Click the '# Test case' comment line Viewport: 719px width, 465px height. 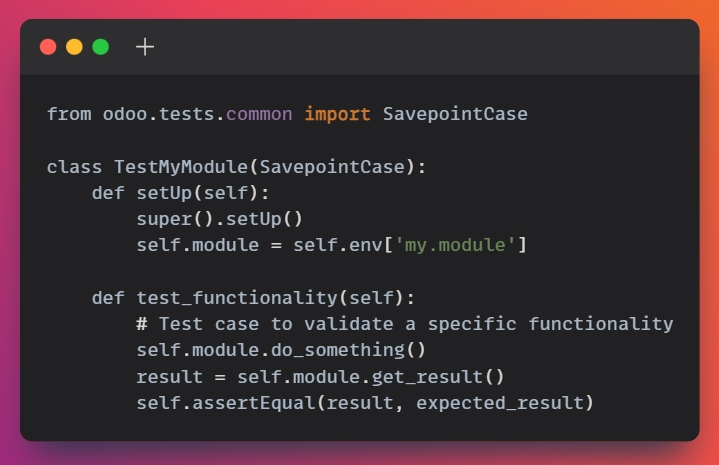pos(405,324)
